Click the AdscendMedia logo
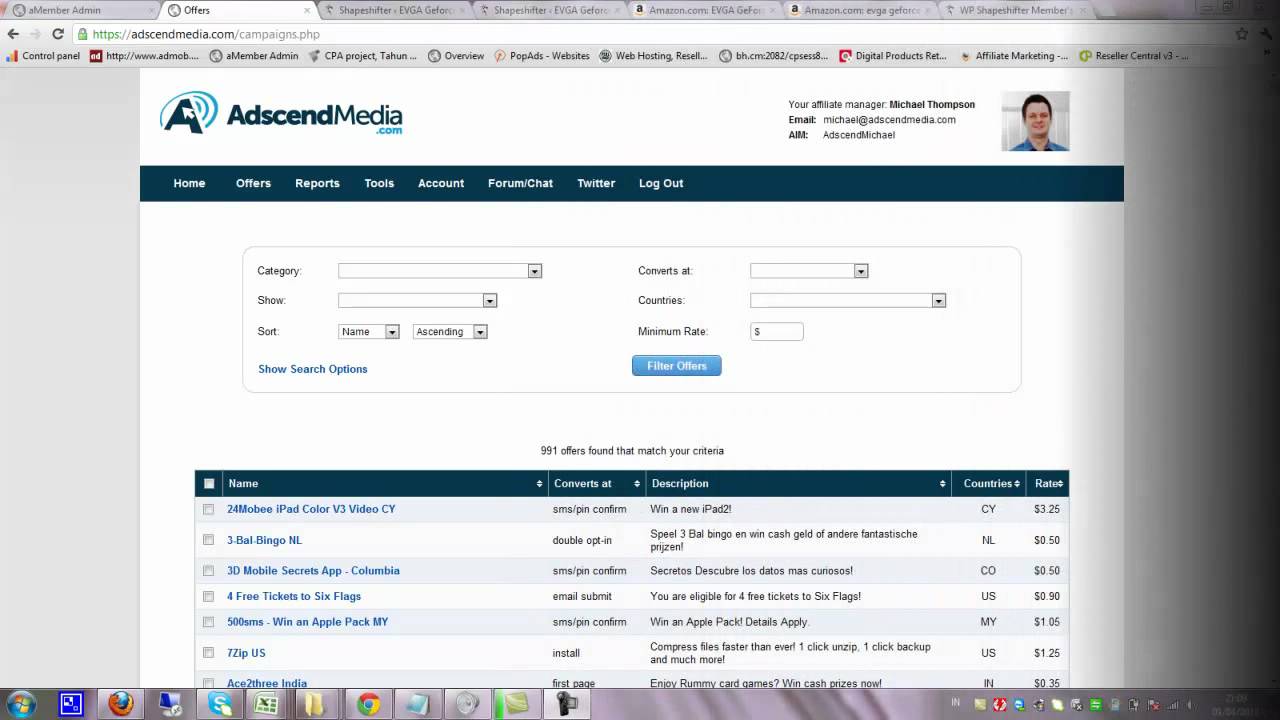This screenshot has width=1280, height=720. (281, 113)
